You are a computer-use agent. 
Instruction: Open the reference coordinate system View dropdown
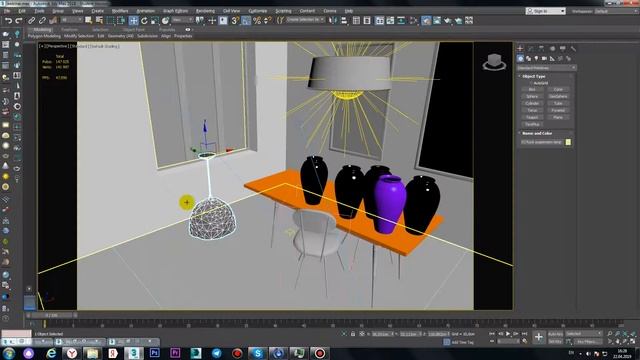182,20
